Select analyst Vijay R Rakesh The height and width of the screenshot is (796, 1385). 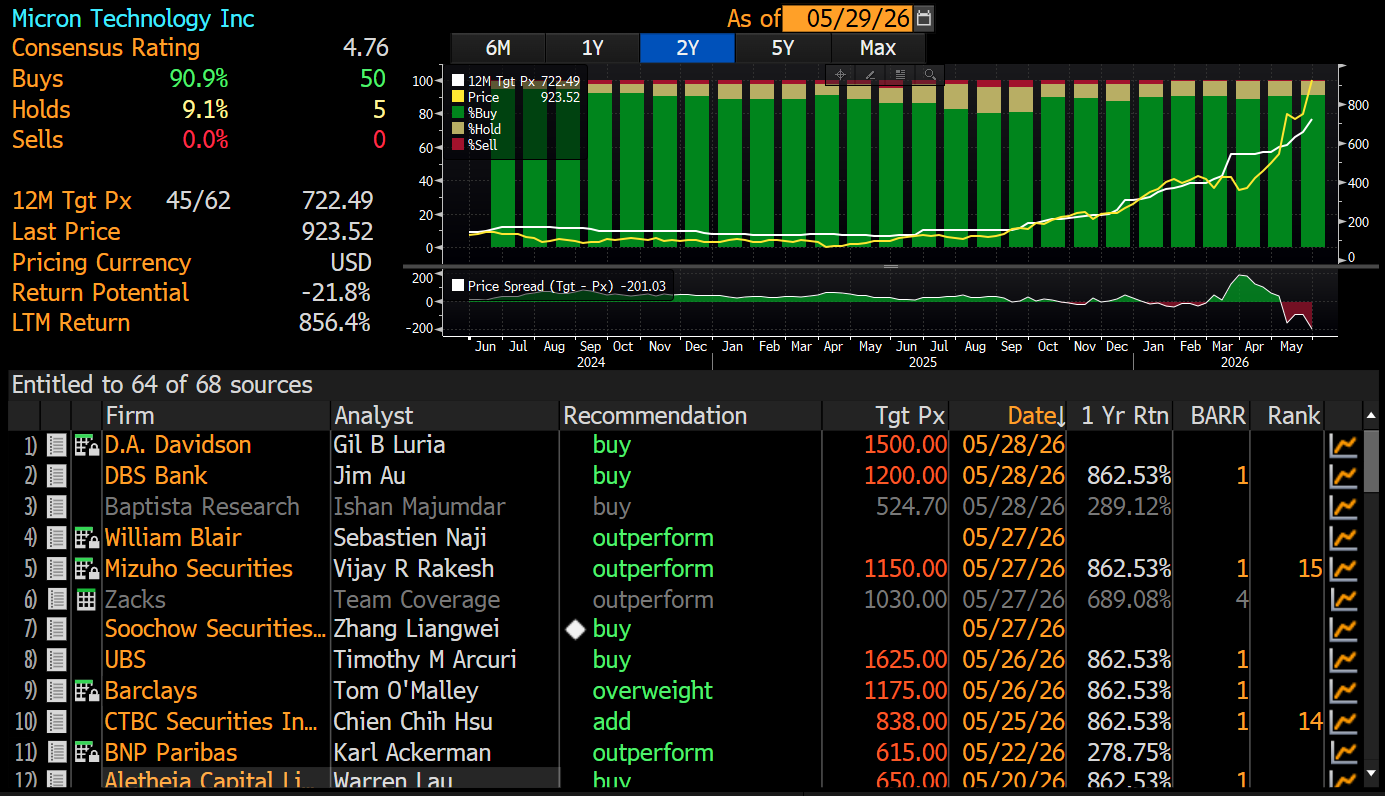[x=414, y=569]
